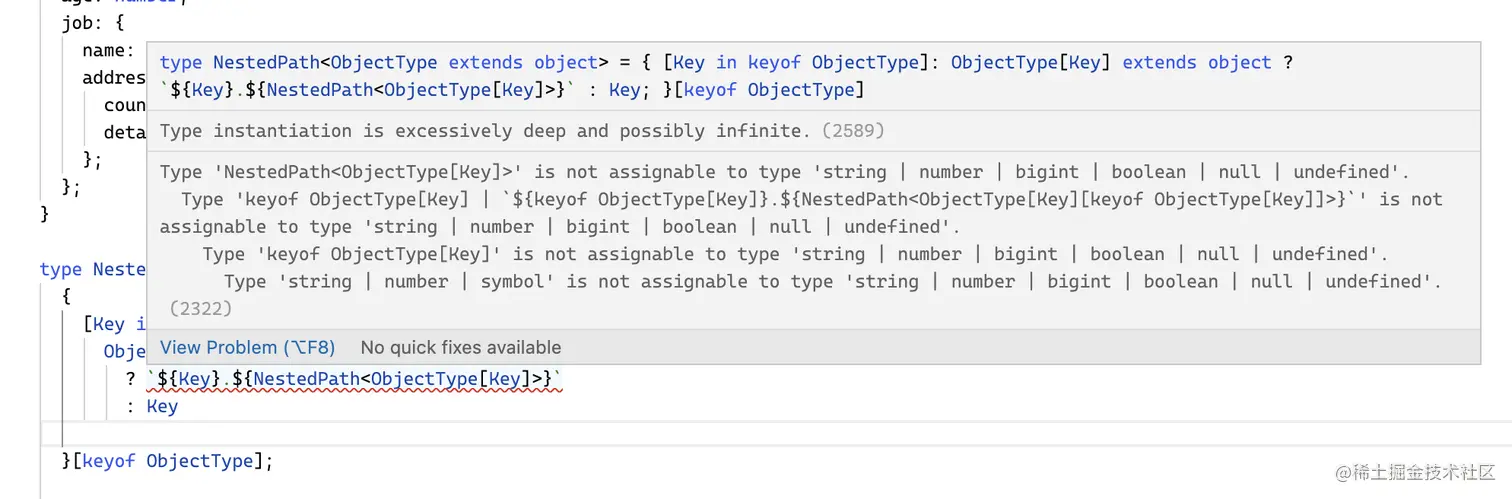Click the "type" keyword in the editor
The image size is (1512, 499).
coord(60,269)
